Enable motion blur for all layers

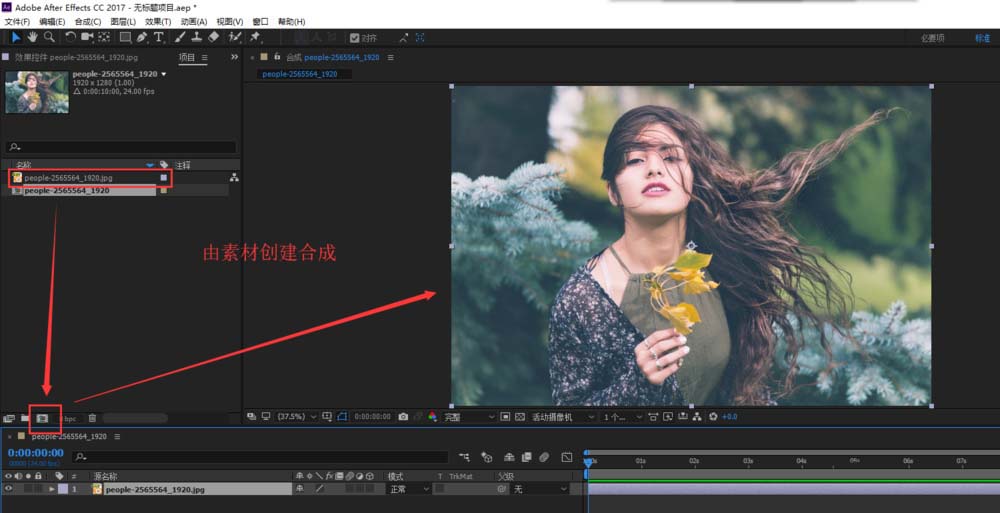pyautogui.click(x=544, y=457)
